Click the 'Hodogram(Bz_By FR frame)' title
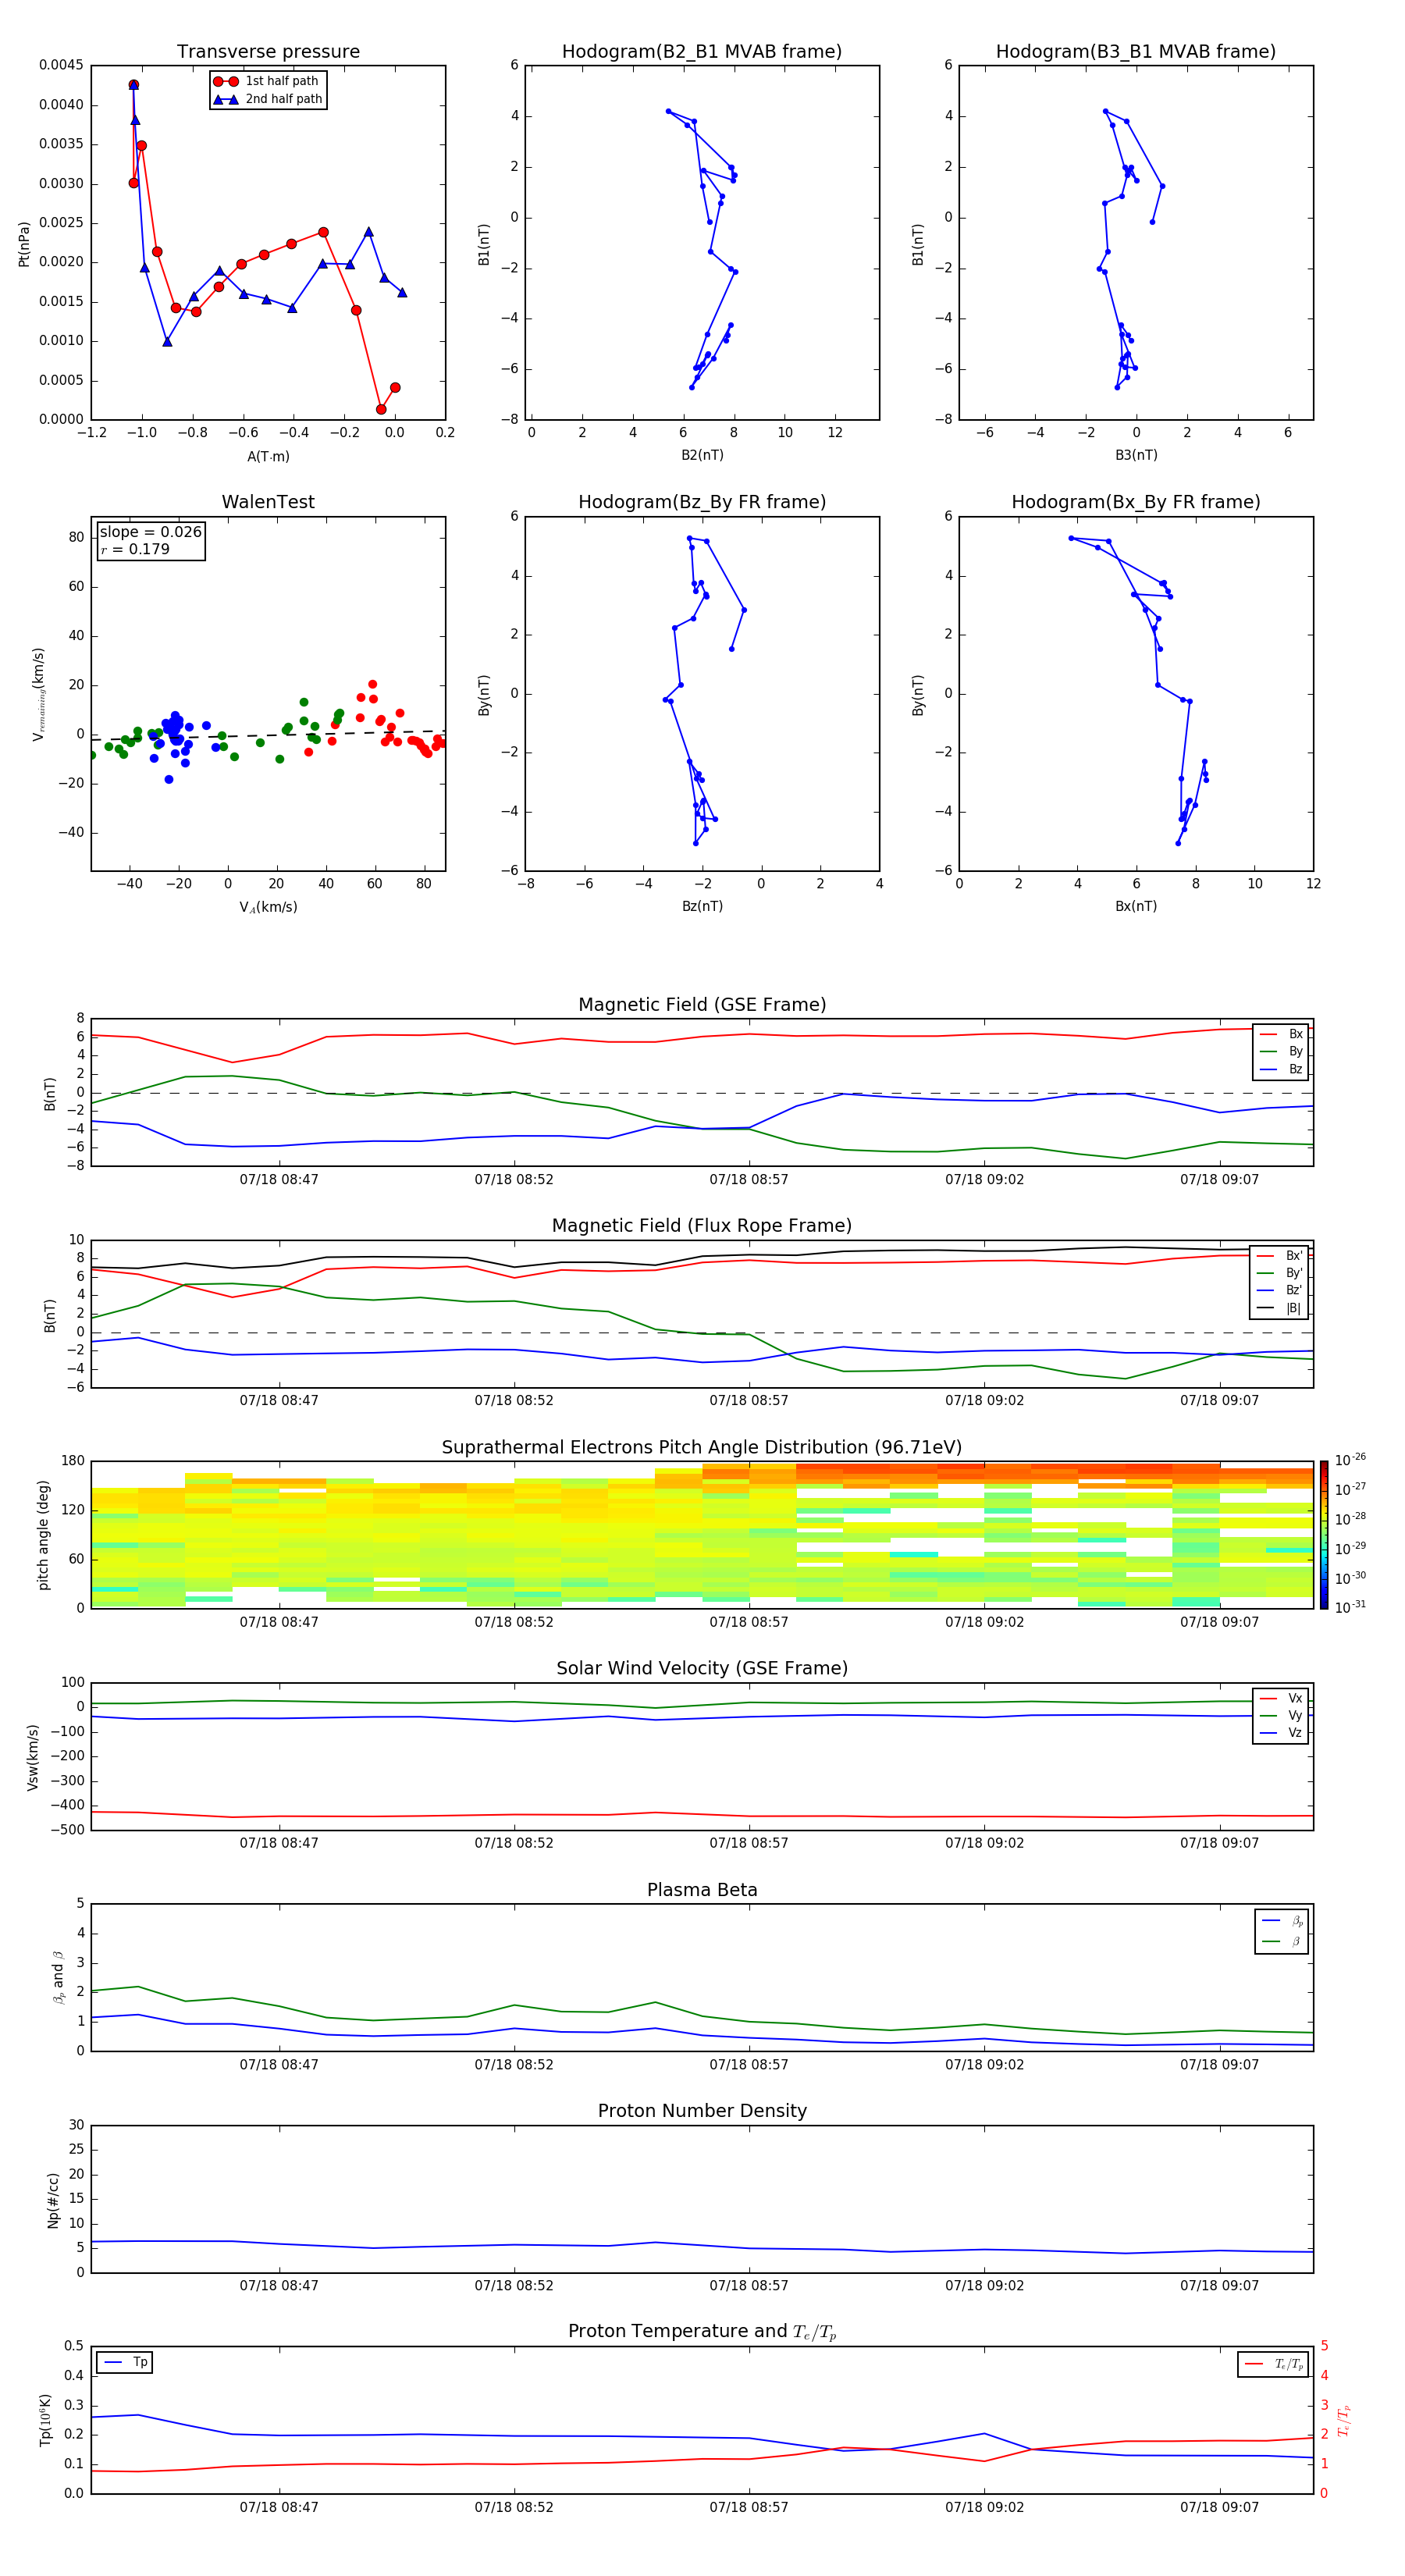 702,502
